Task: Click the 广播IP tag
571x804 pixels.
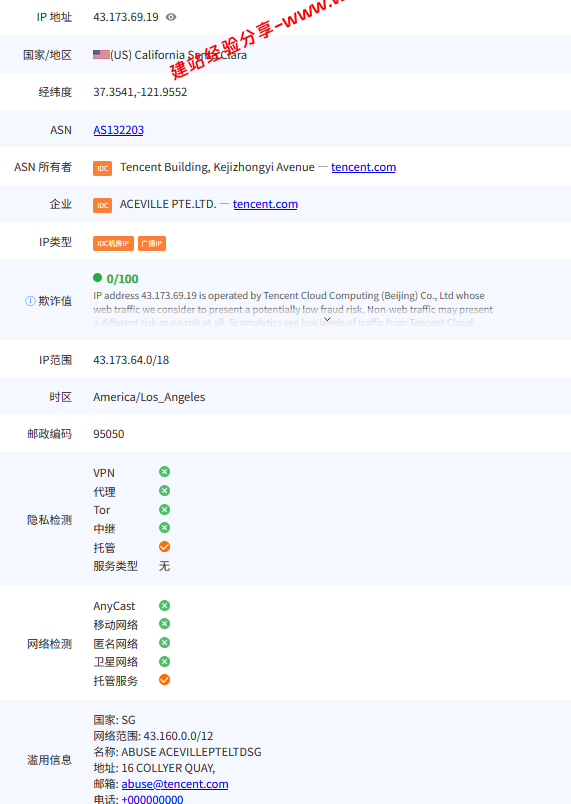Action: point(152,244)
